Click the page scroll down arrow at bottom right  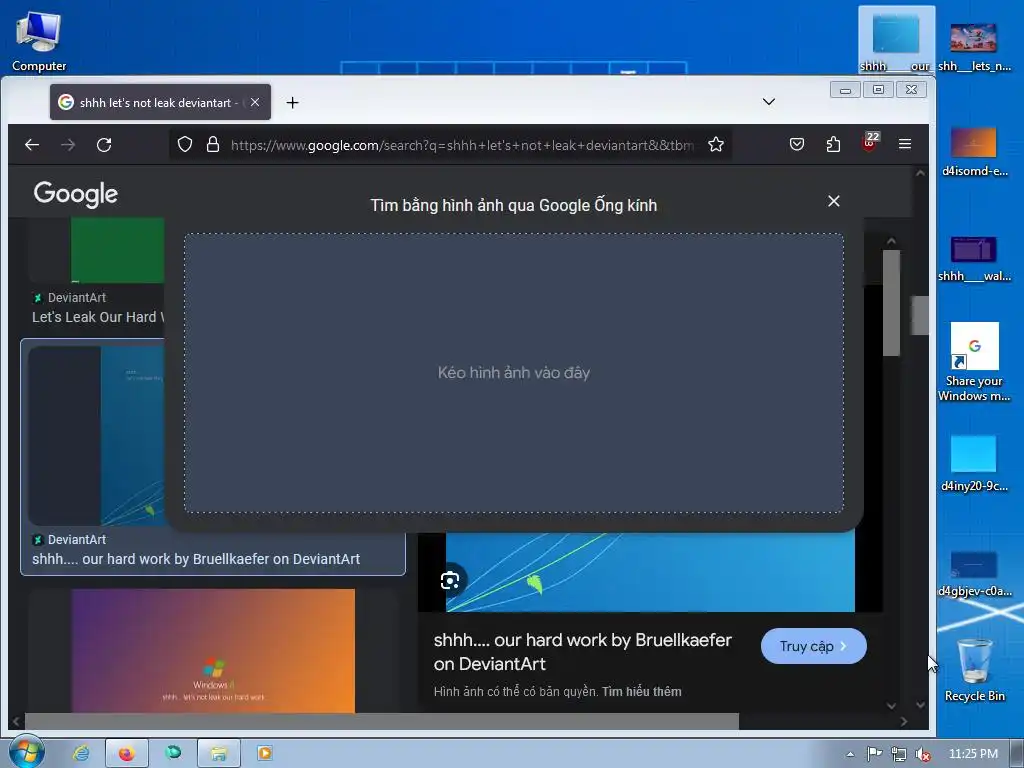pyautogui.click(x=920, y=705)
